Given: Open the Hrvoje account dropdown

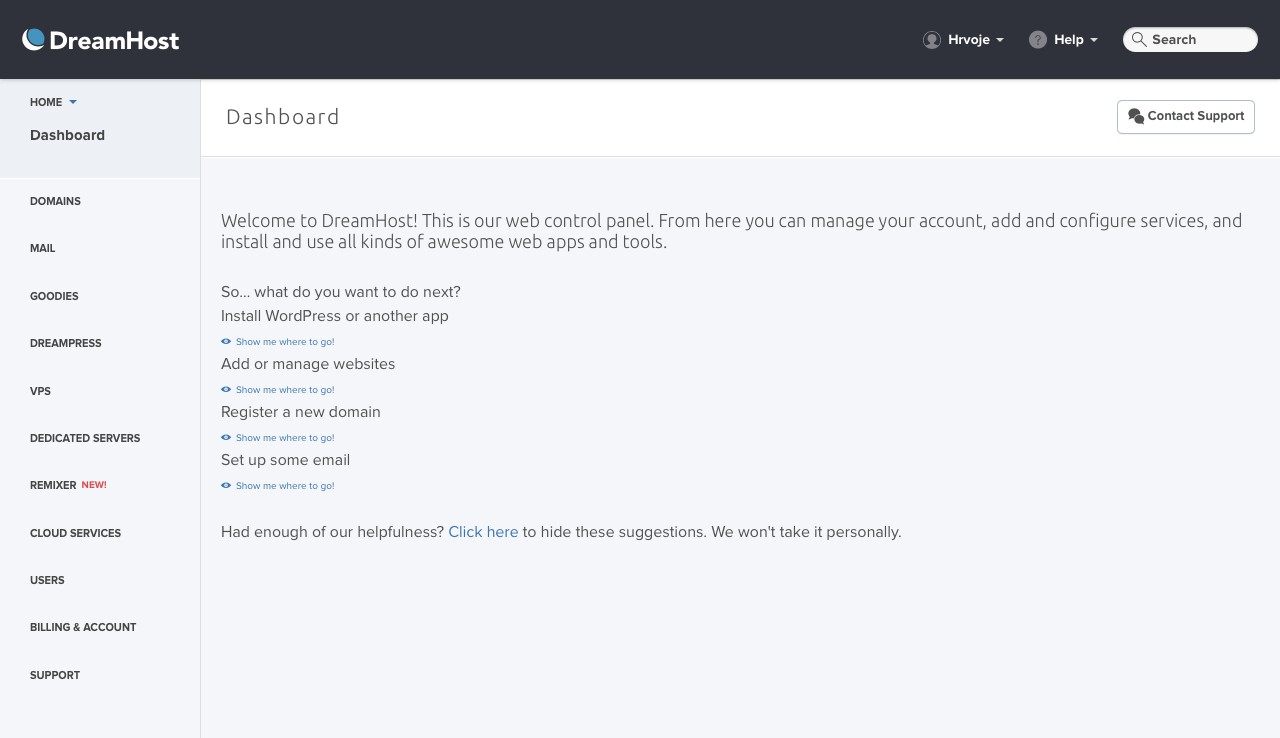Looking at the screenshot, I should (x=964, y=40).
